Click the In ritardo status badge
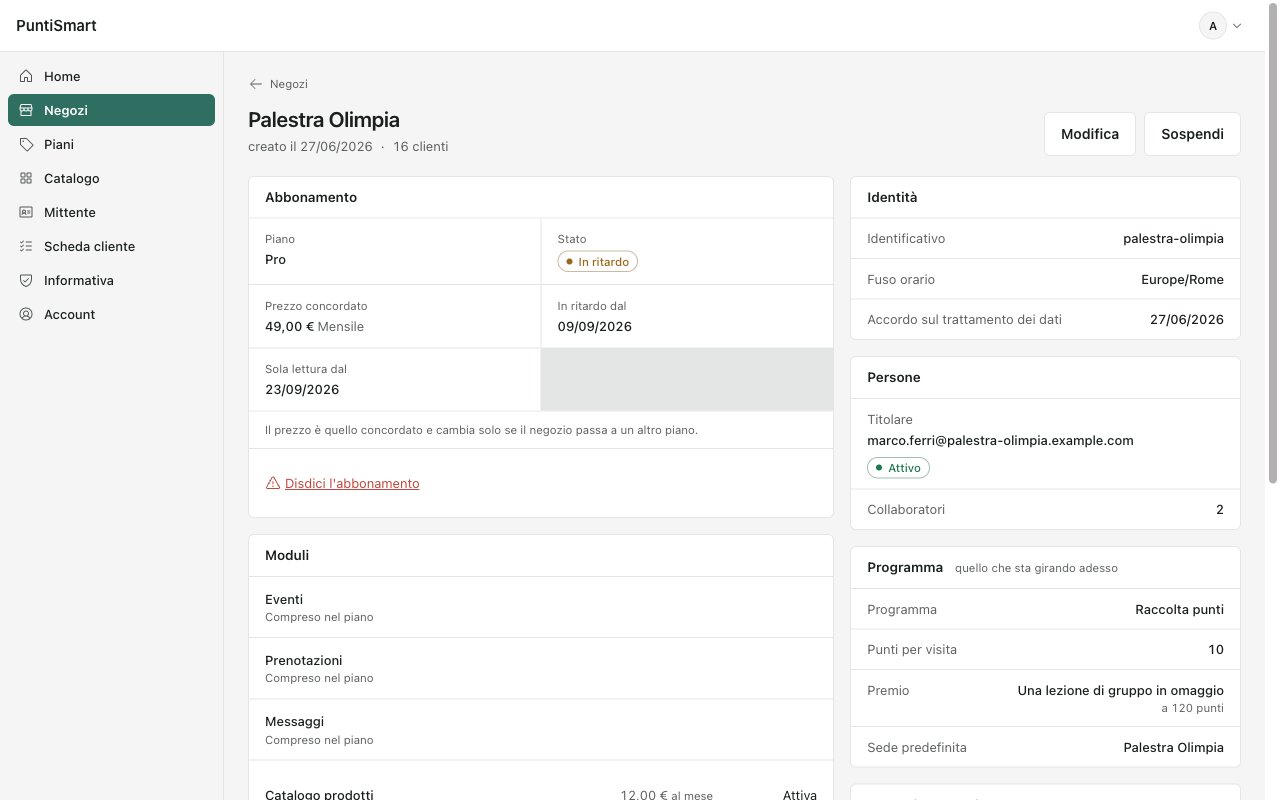1280x800 pixels. 598,262
